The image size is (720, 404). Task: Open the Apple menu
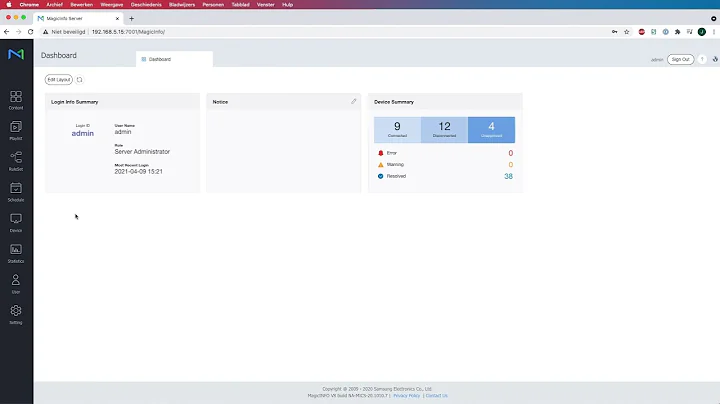click(9, 5)
